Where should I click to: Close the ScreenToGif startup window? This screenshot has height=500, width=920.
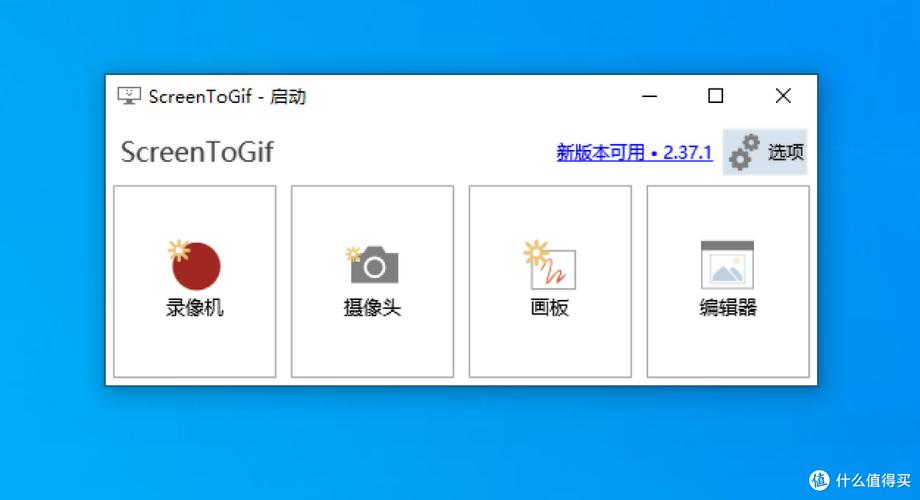pyautogui.click(x=783, y=96)
